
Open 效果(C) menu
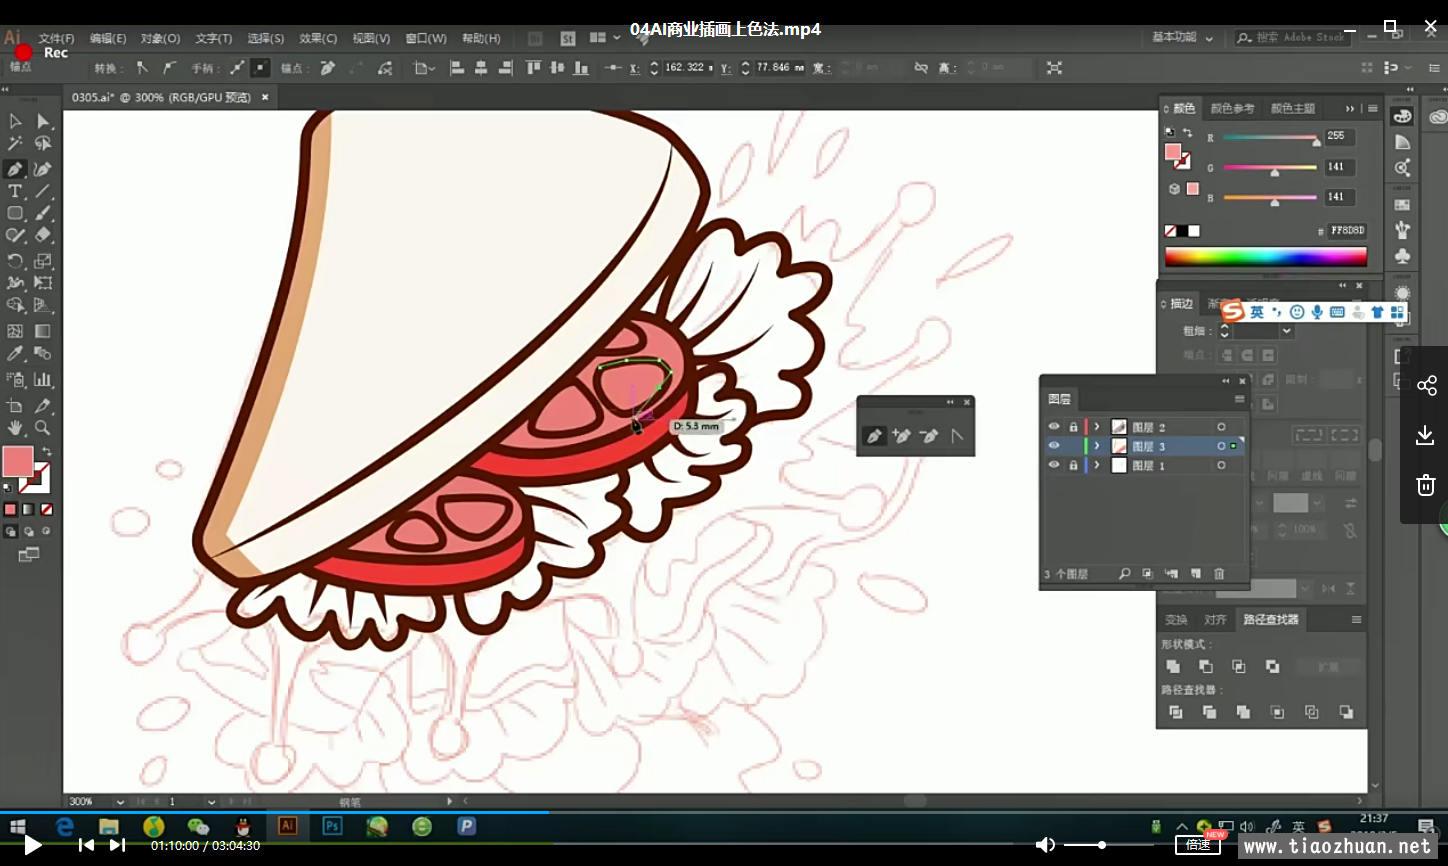coord(318,38)
